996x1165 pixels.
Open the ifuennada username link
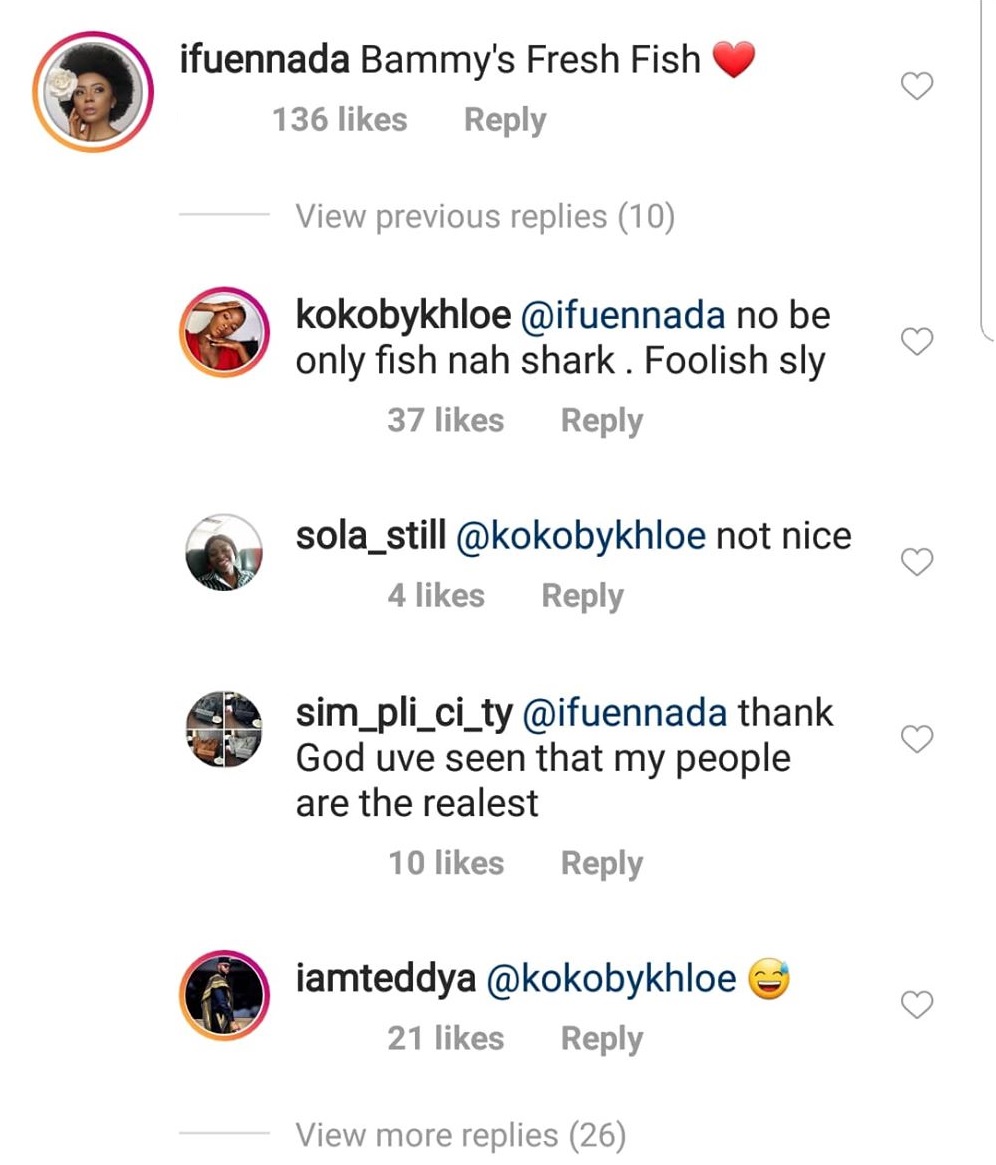[x=264, y=60]
